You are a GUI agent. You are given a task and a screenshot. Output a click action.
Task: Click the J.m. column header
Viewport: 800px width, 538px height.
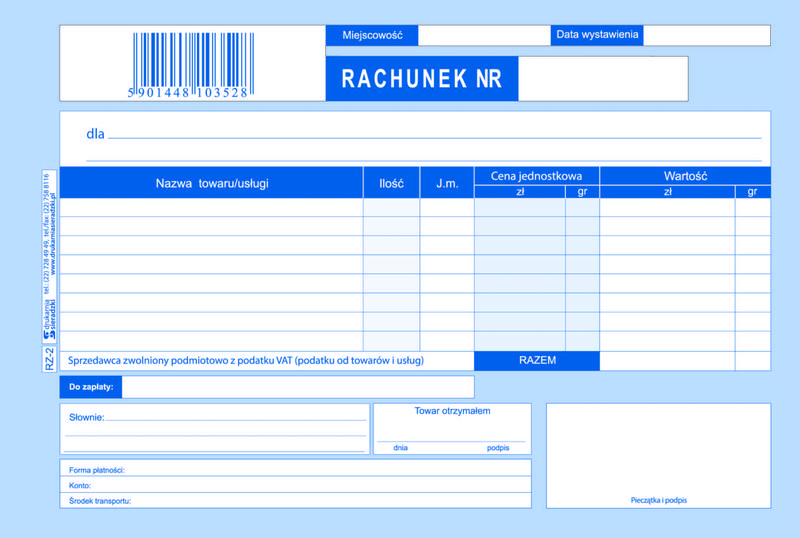pos(446,183)
